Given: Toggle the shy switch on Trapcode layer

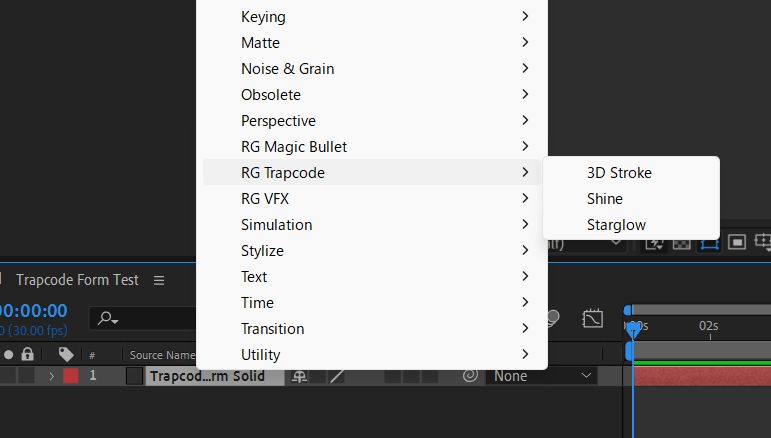Looking at the screenshot, I should click(x=299, y=376).
